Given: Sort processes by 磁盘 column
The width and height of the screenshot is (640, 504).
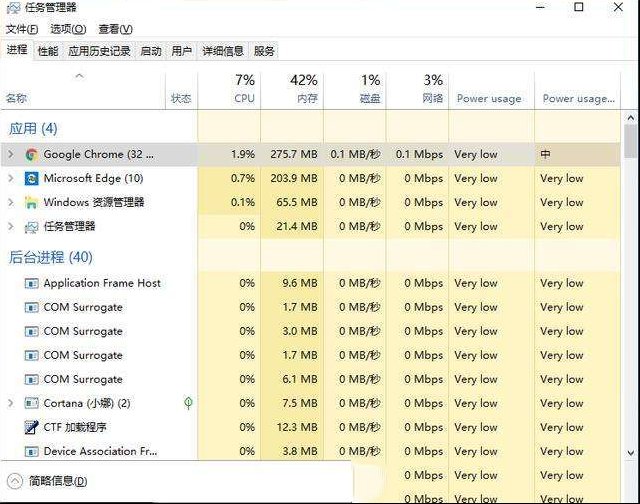Looking at the screenshot, I should [355, 91].
